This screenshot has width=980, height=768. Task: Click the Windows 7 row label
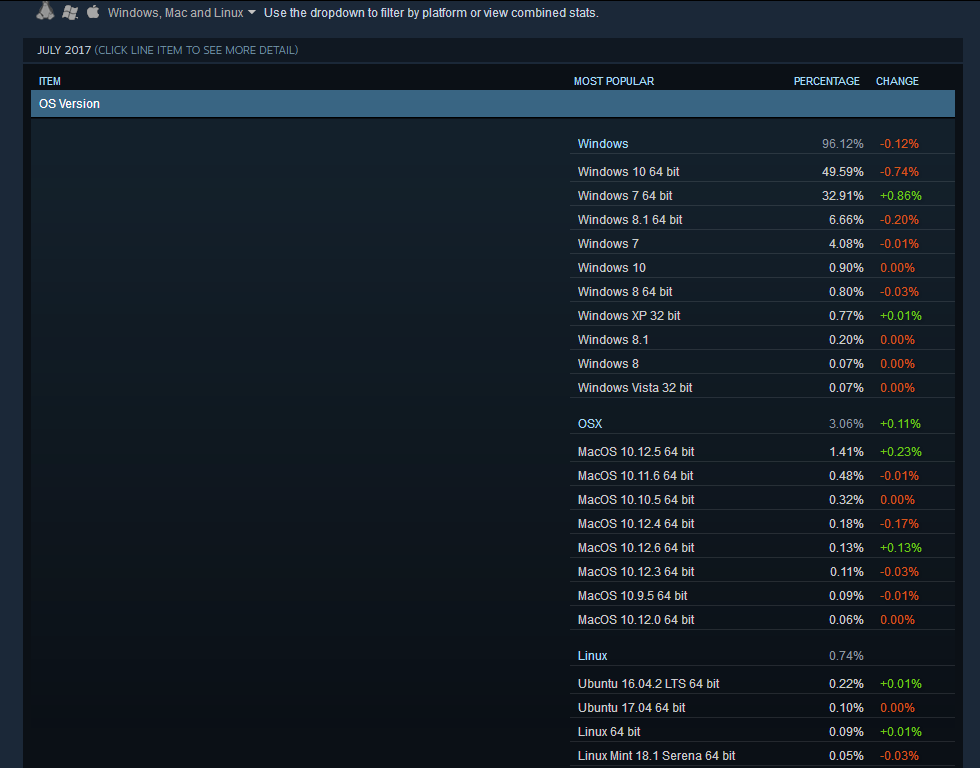(608, 244)
